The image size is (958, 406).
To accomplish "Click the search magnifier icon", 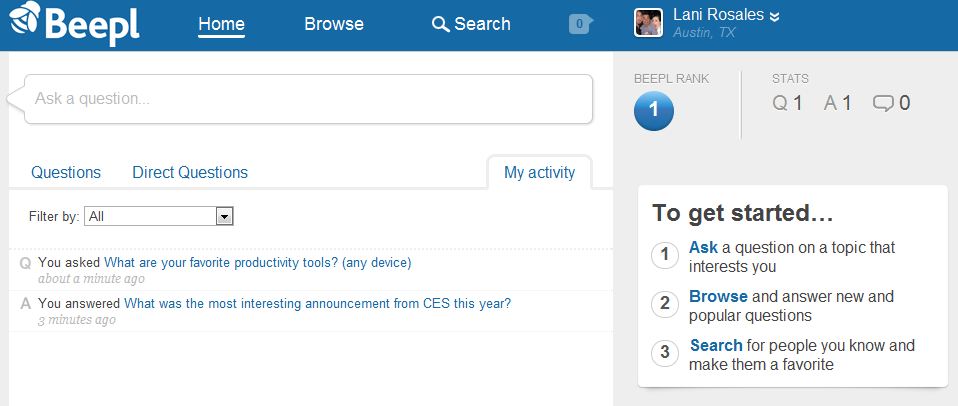I will pos(440,24).
